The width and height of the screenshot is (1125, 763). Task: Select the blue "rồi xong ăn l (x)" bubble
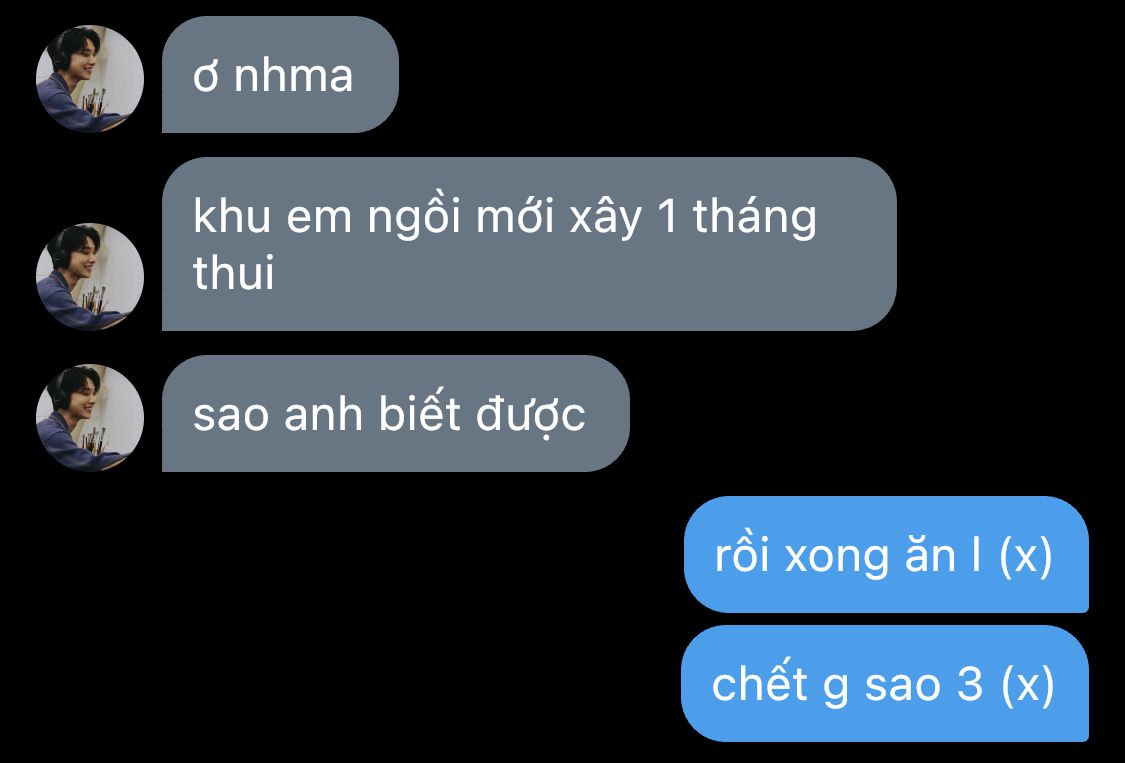point(886,554)
